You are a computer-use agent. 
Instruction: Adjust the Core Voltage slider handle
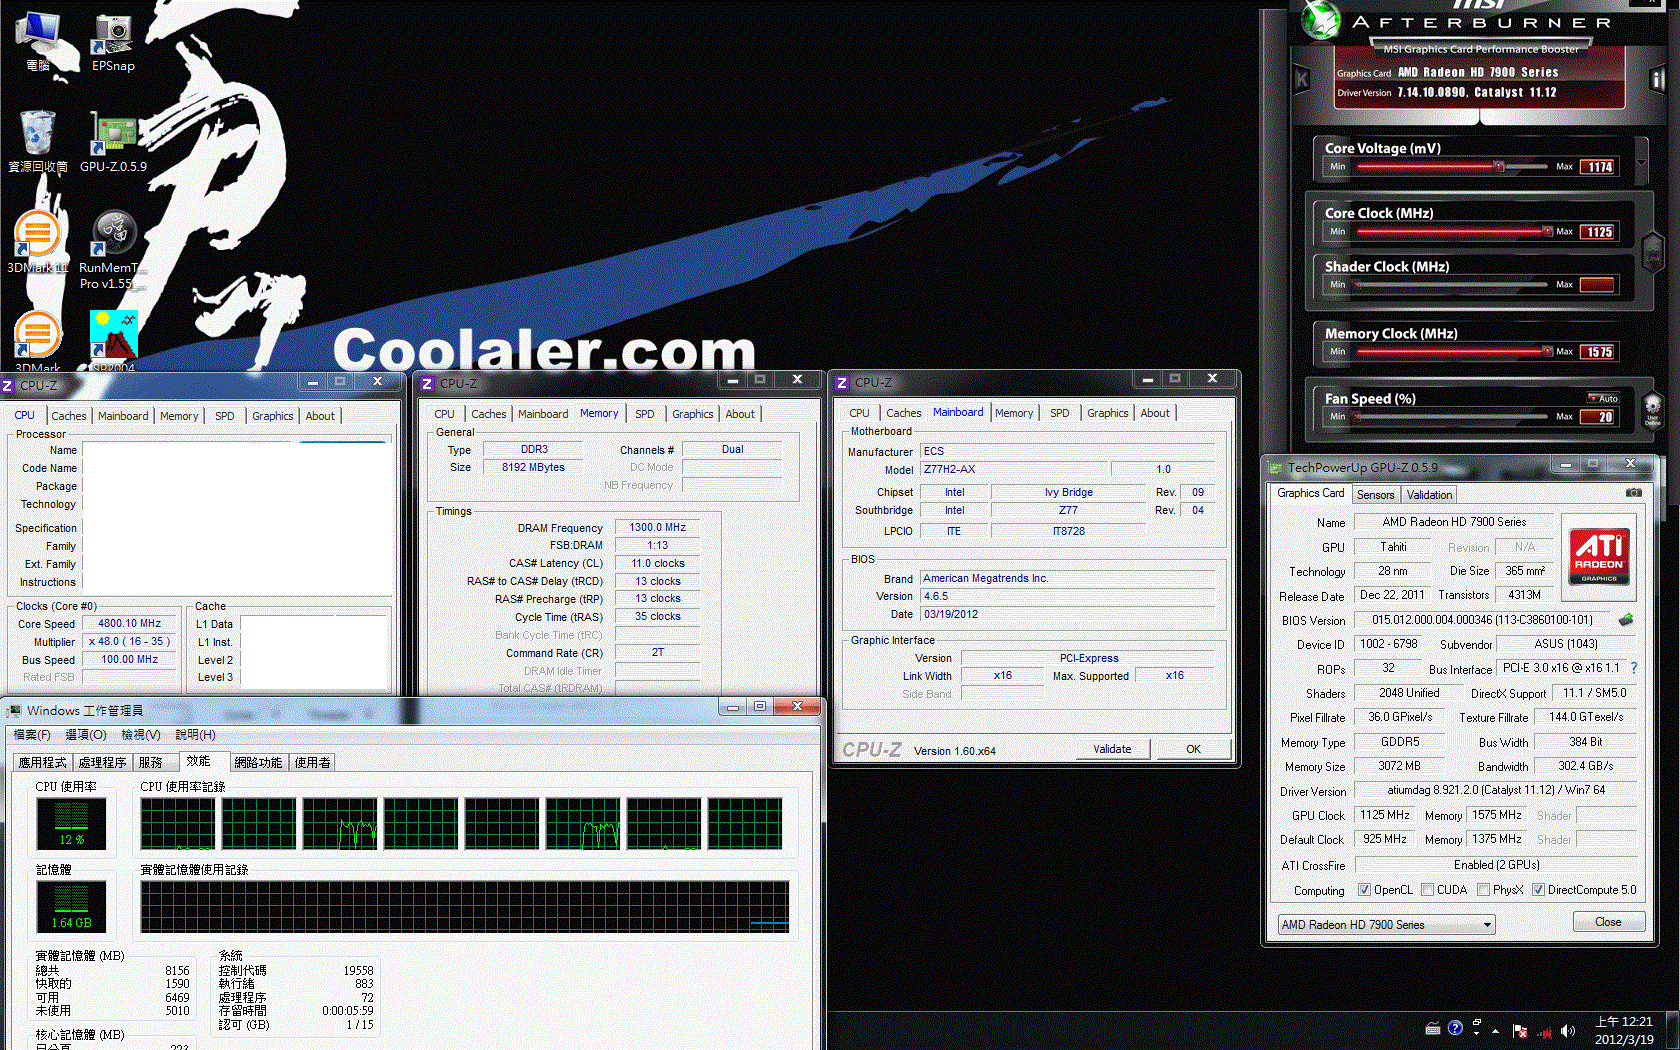(x=1499, y=166)
